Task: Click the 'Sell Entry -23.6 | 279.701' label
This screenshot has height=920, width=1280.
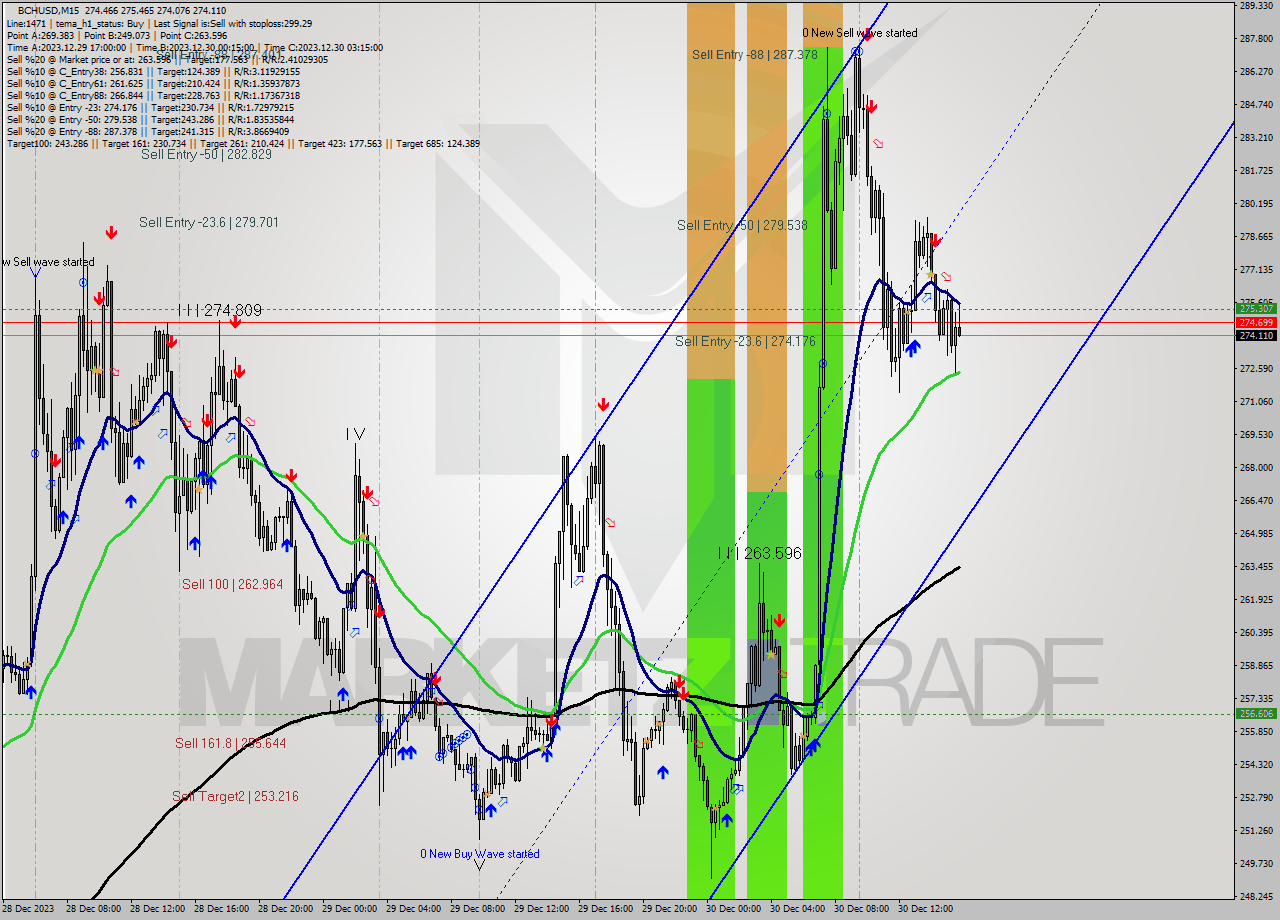Action: coord(209,222)
